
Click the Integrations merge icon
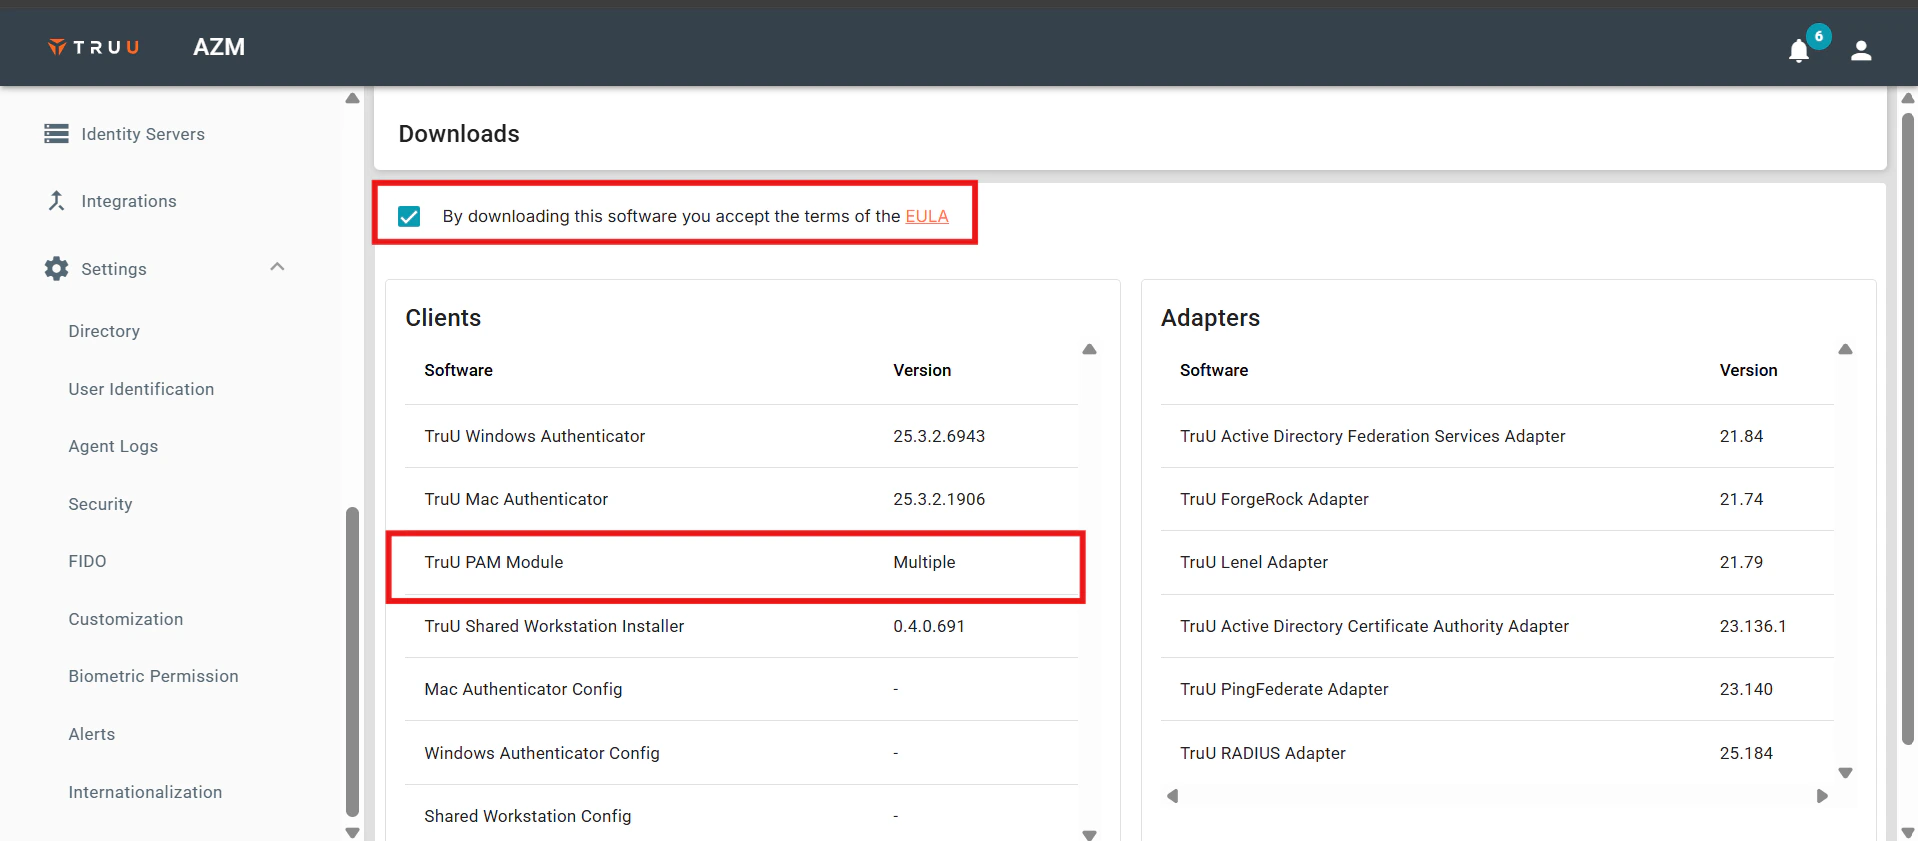coord(57,201)
